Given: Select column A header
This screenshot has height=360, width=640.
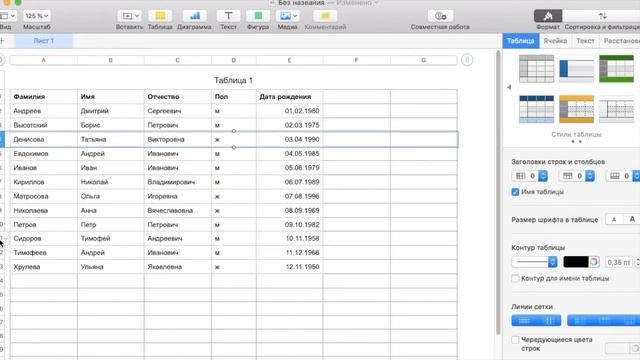Looking at the screenshot, I should pyautogui.click(x=44, y=60).
